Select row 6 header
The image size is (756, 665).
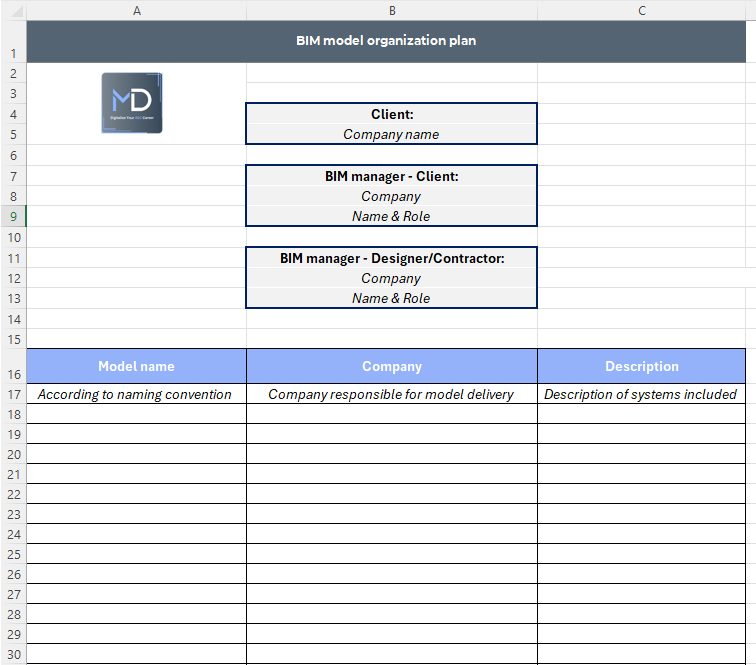point(14,155)
